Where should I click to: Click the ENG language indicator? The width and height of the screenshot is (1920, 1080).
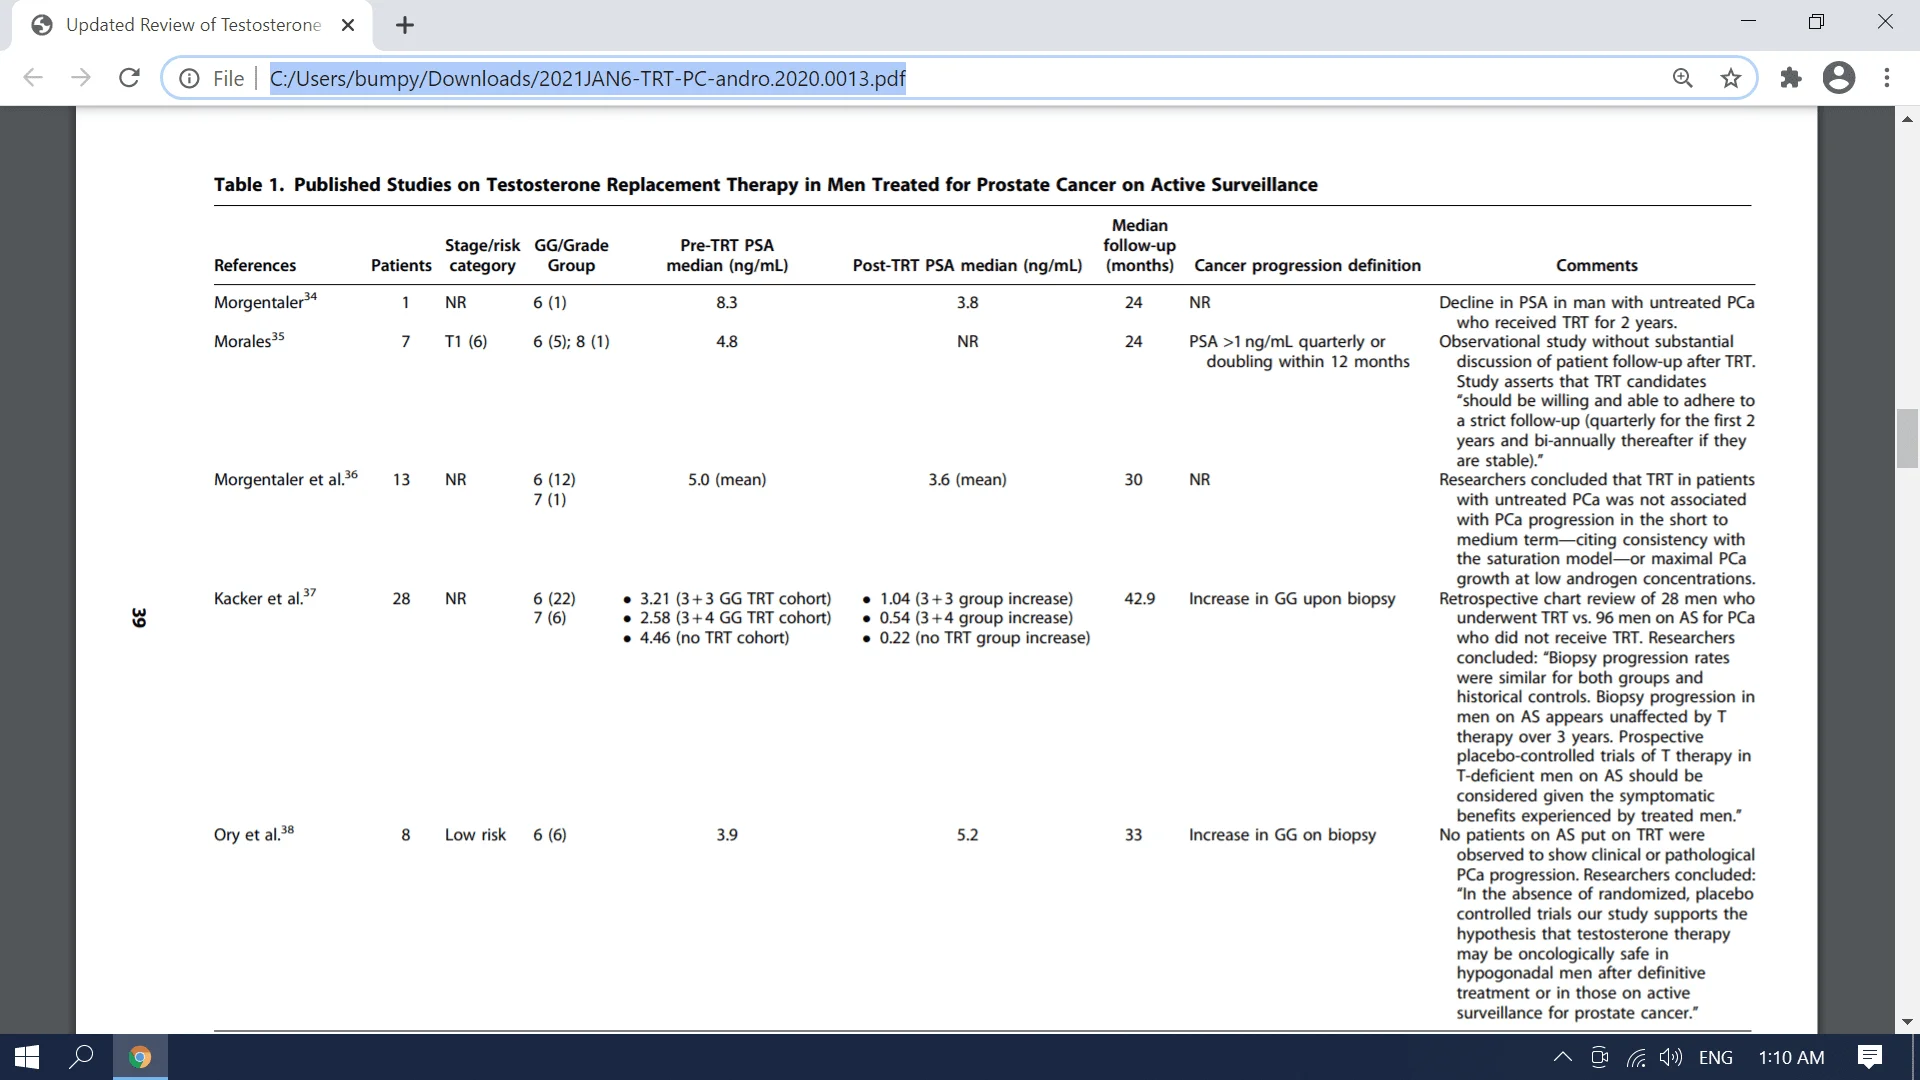coord(1716,1057)
